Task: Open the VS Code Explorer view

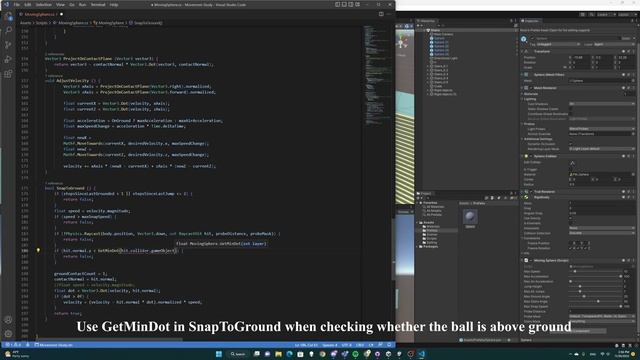Action: click(8, 17)
